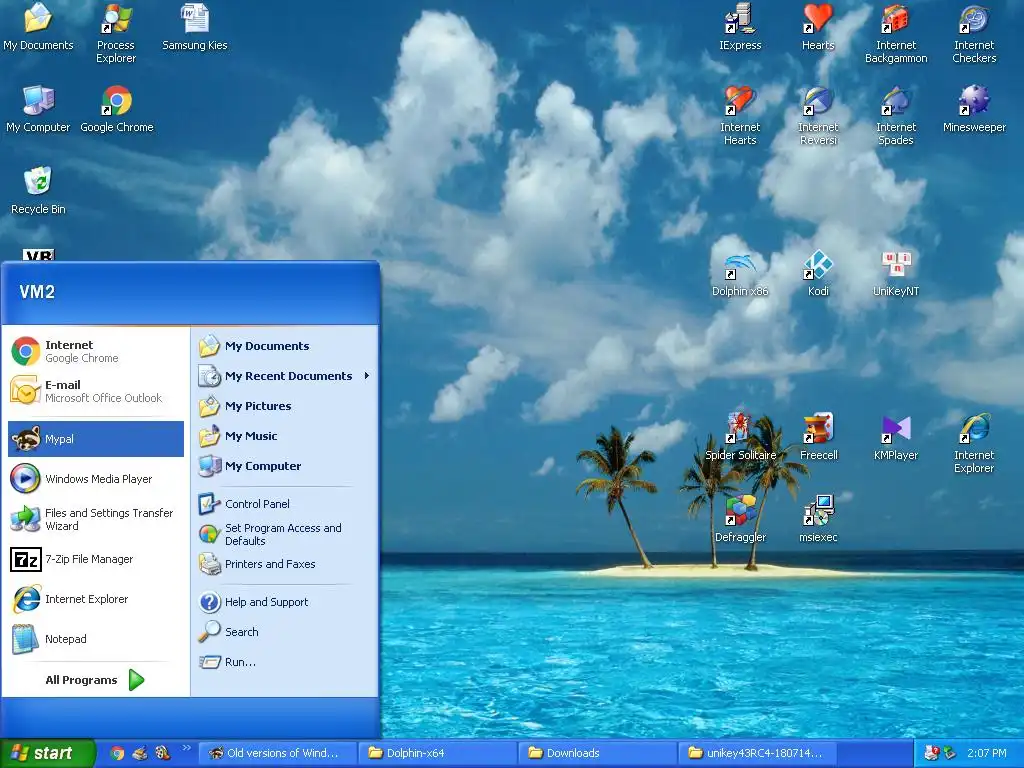Select the Freecell desktop shortcut
This screenshot has width=1024, height=768.
pos(818,438)
